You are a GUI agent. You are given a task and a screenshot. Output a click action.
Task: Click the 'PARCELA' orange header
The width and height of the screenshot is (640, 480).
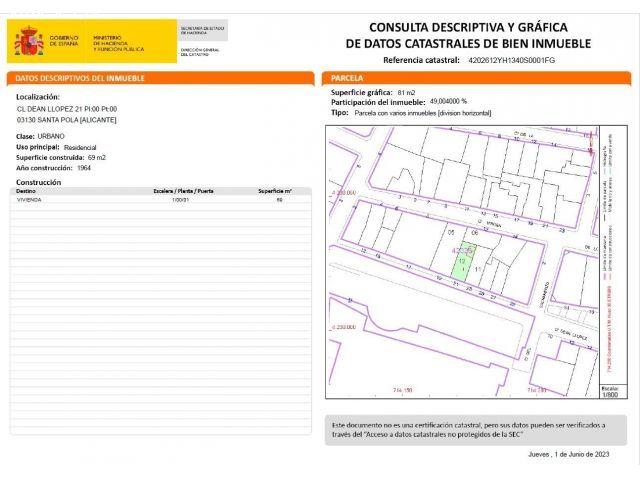(476, 78)
